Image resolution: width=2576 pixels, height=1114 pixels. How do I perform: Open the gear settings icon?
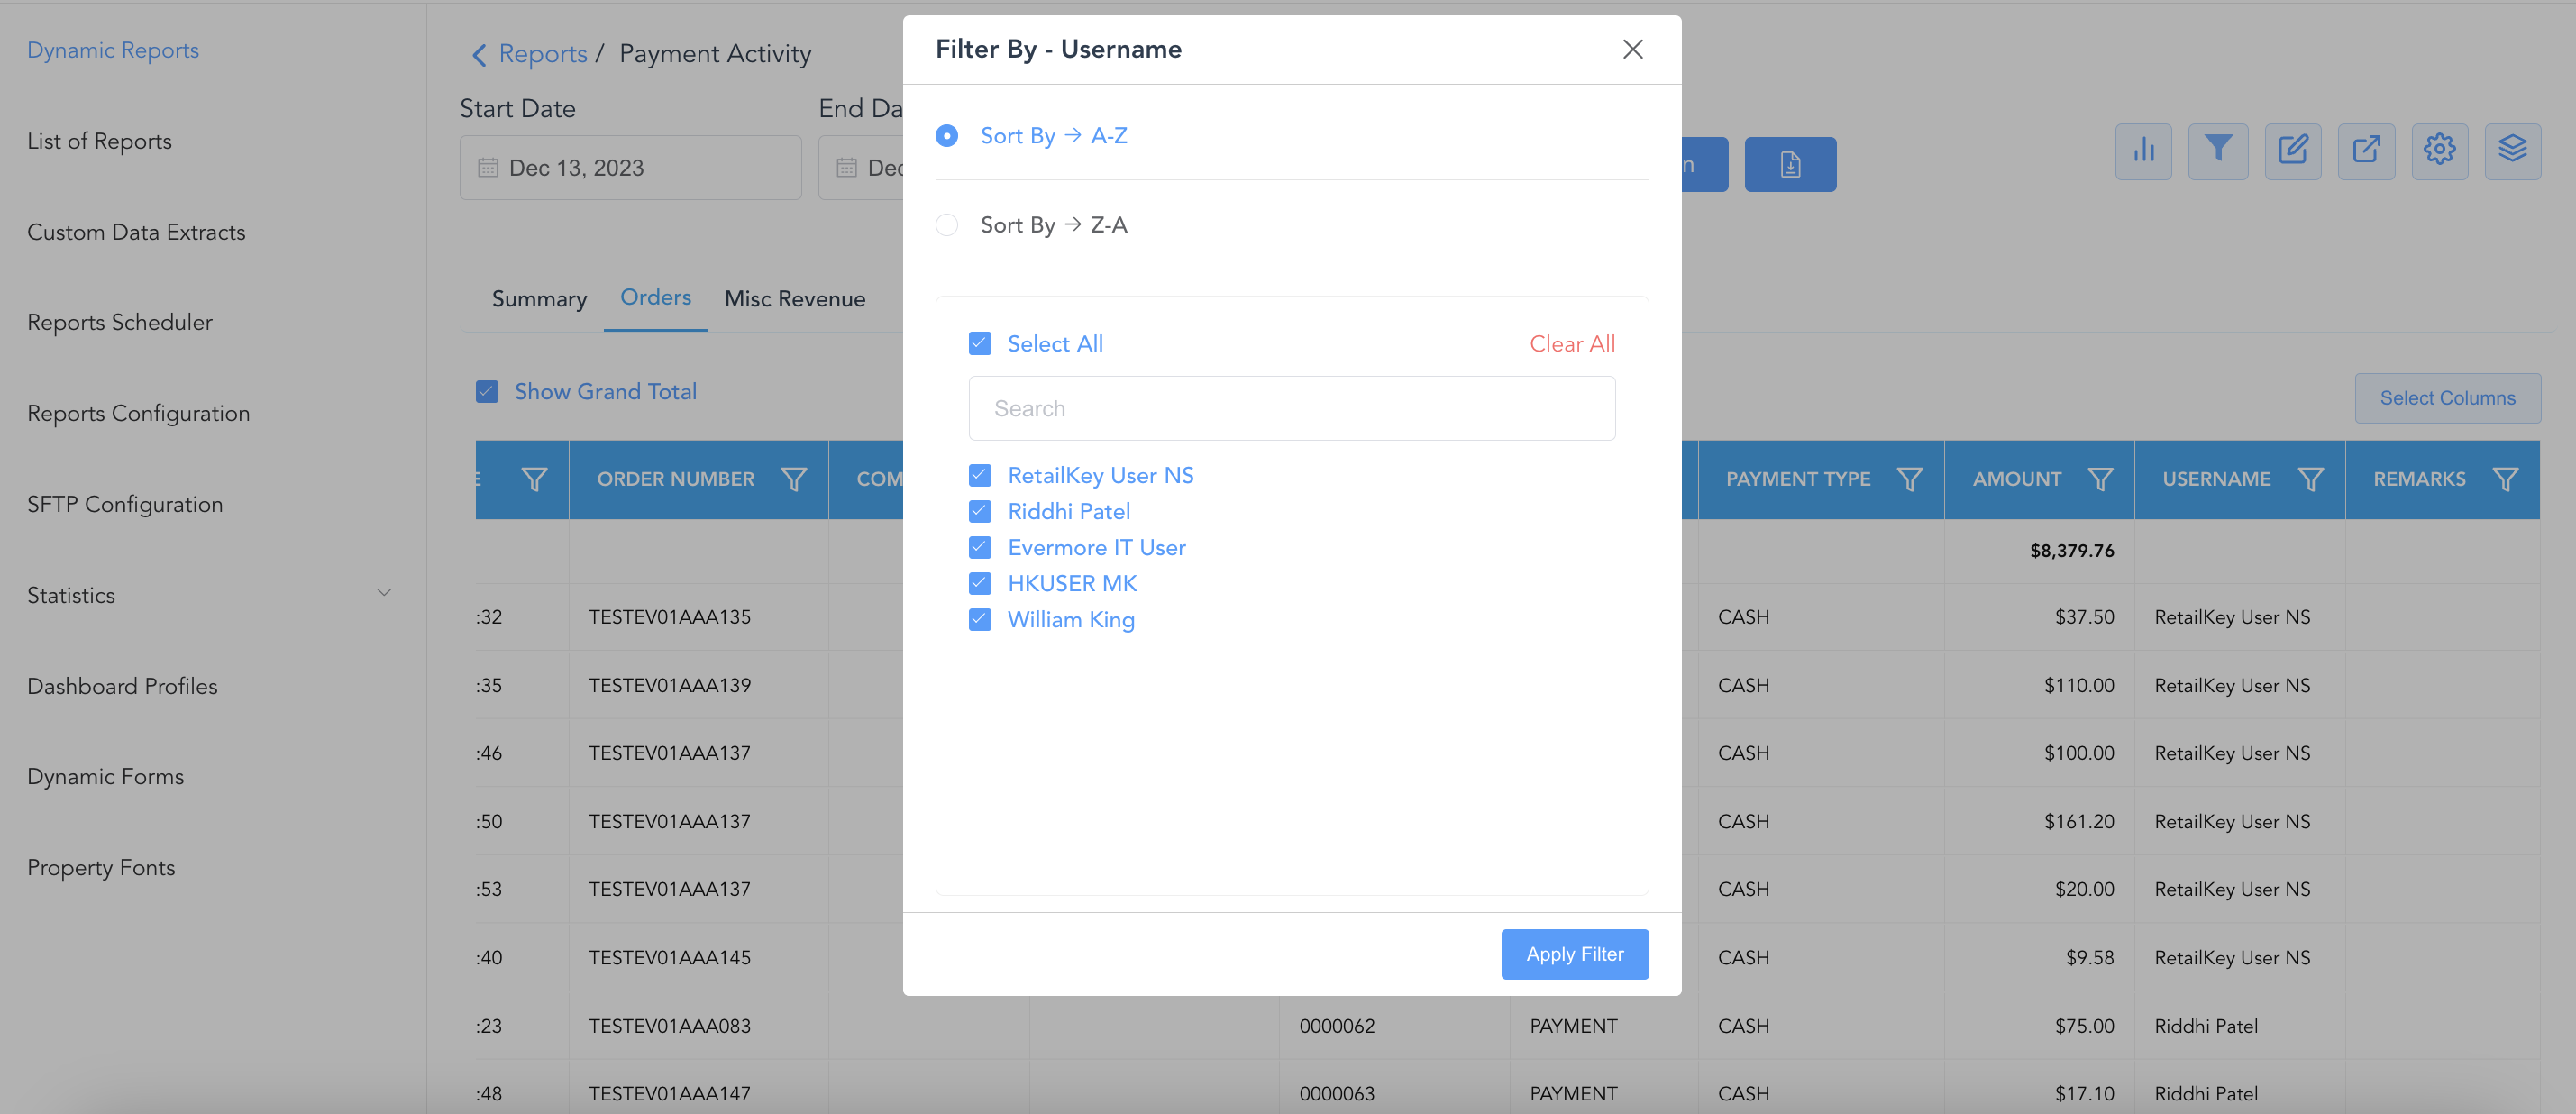(2439, 151)
